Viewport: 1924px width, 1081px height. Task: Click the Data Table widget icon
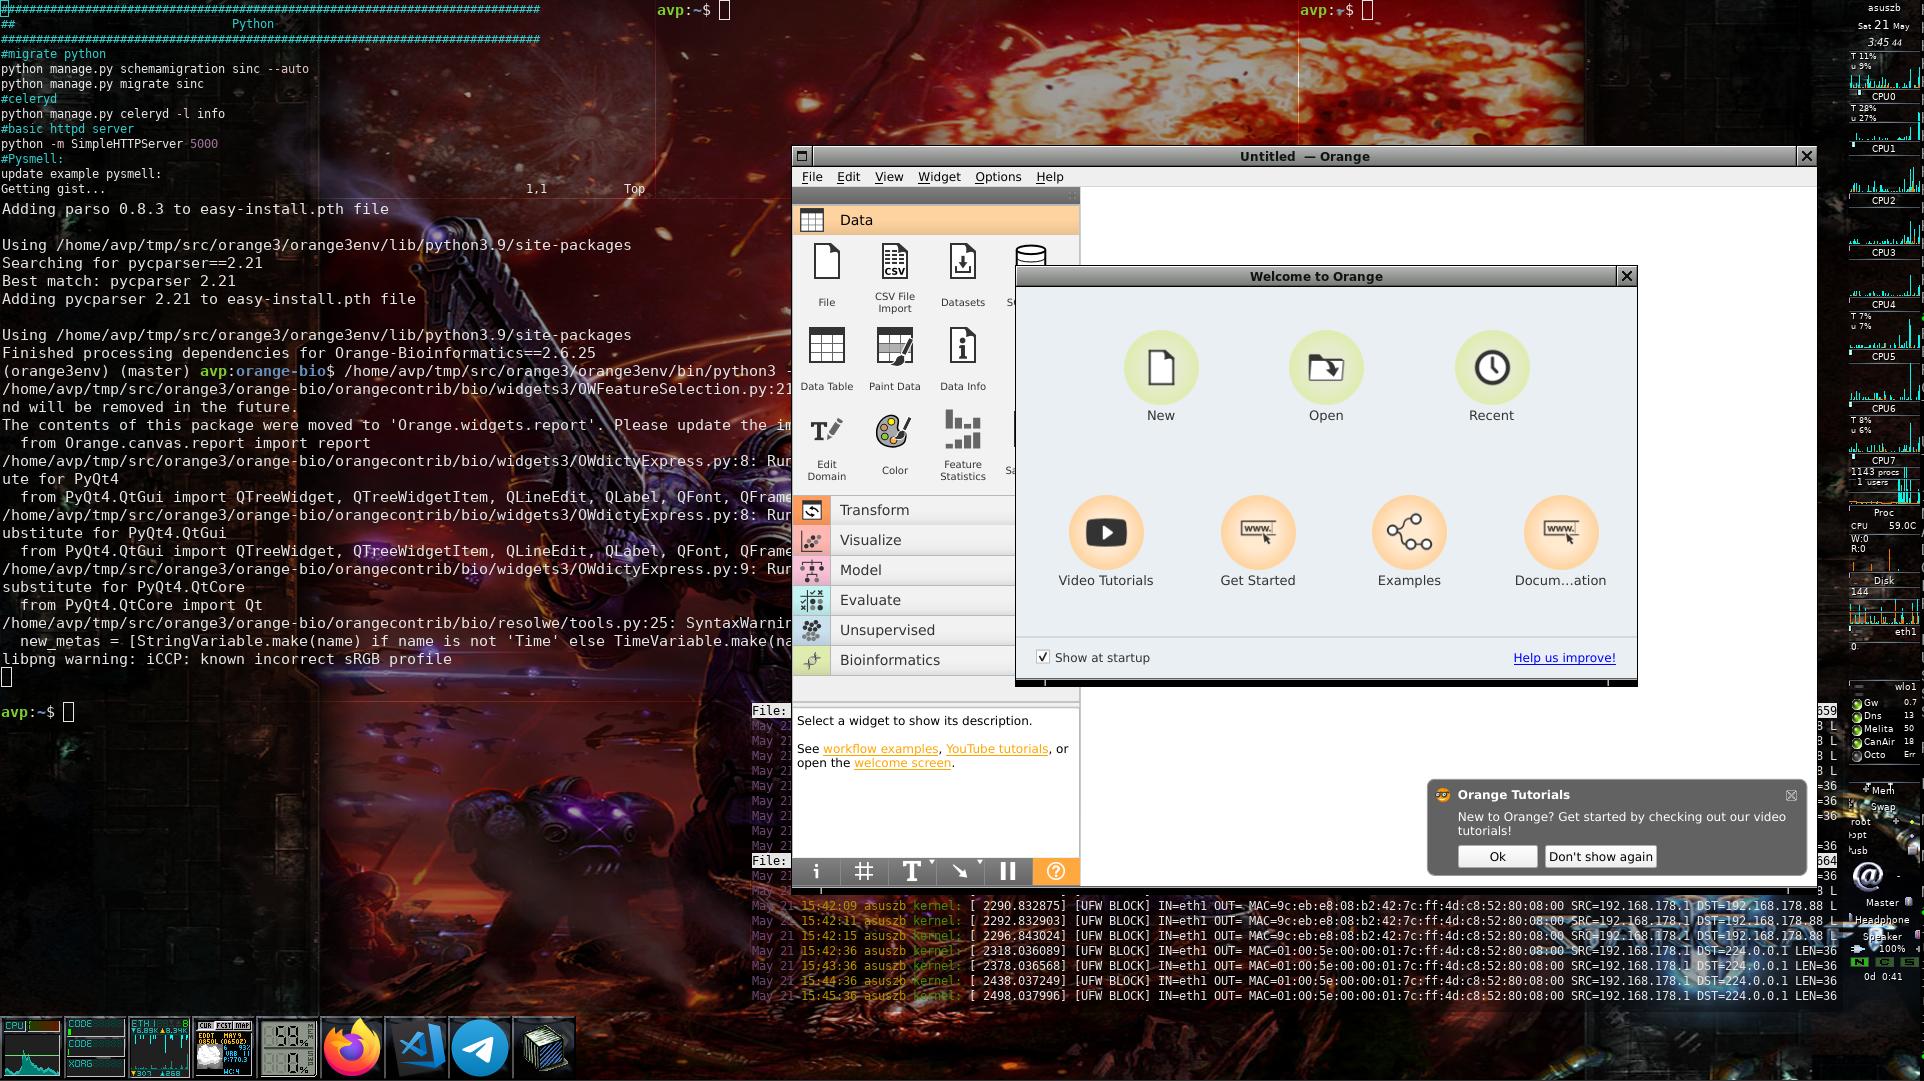pos(826,348)
